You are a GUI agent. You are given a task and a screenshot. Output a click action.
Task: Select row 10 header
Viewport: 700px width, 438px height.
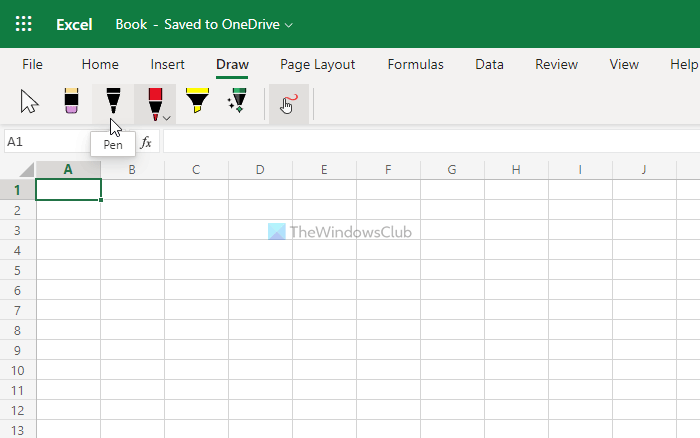17,370
